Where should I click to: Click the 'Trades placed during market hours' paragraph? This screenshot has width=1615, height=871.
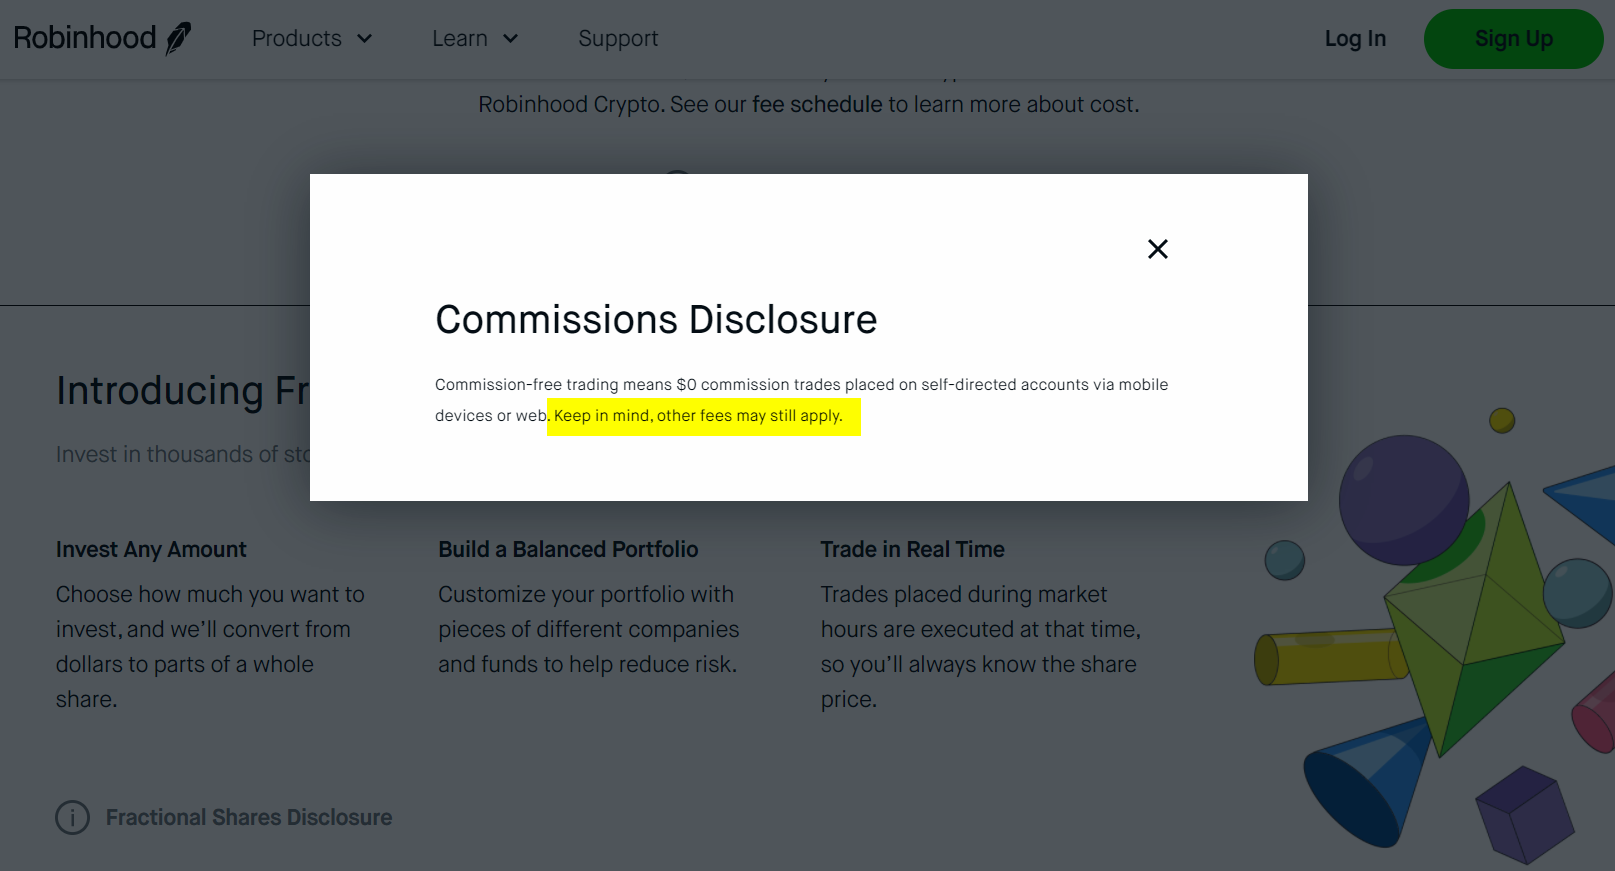(981, 646)
